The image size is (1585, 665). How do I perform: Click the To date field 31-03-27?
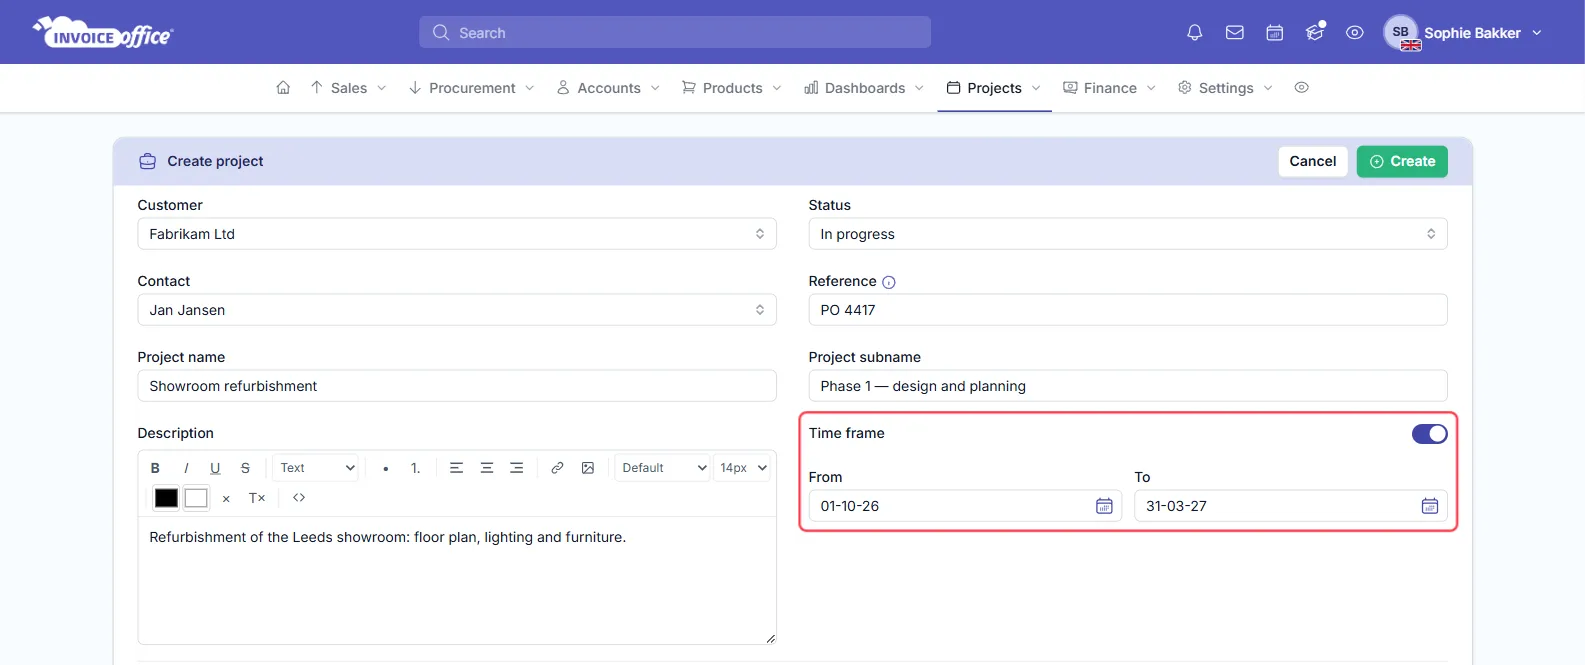[1291, 506]
